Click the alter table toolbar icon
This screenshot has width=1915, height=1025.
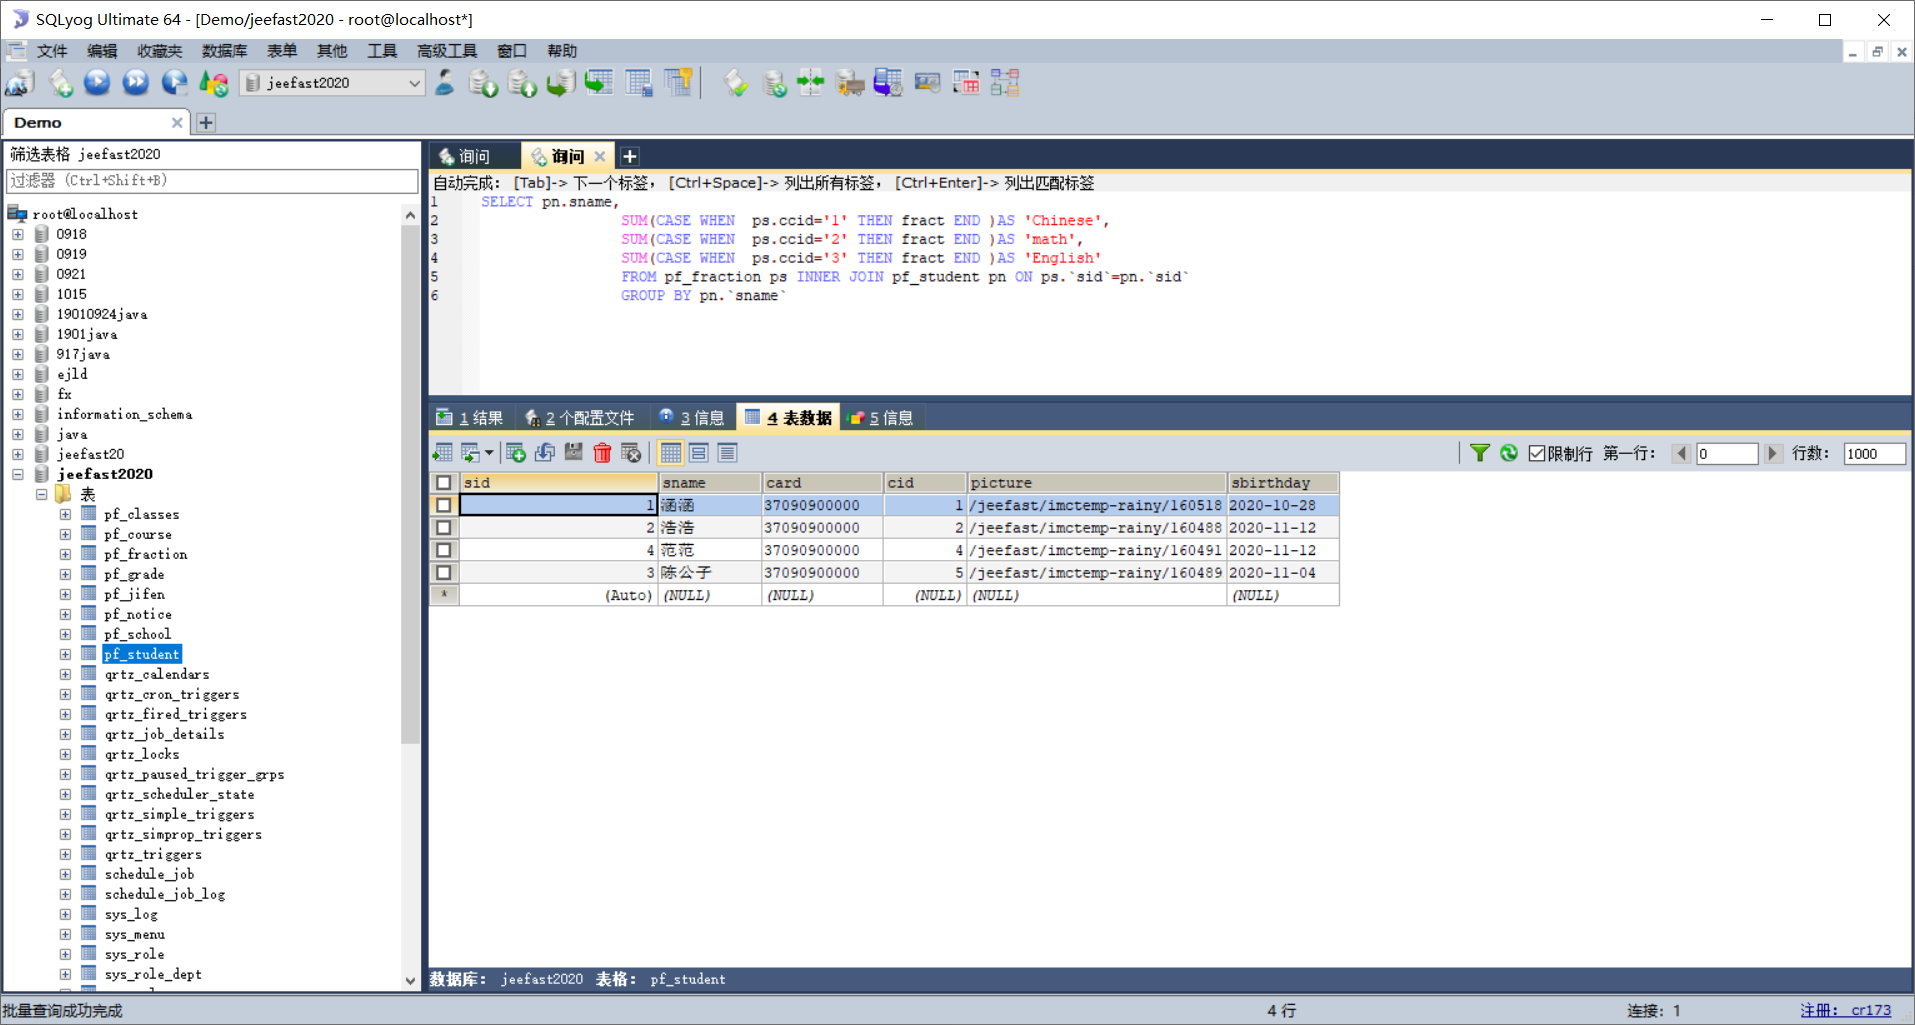point(639,83)
